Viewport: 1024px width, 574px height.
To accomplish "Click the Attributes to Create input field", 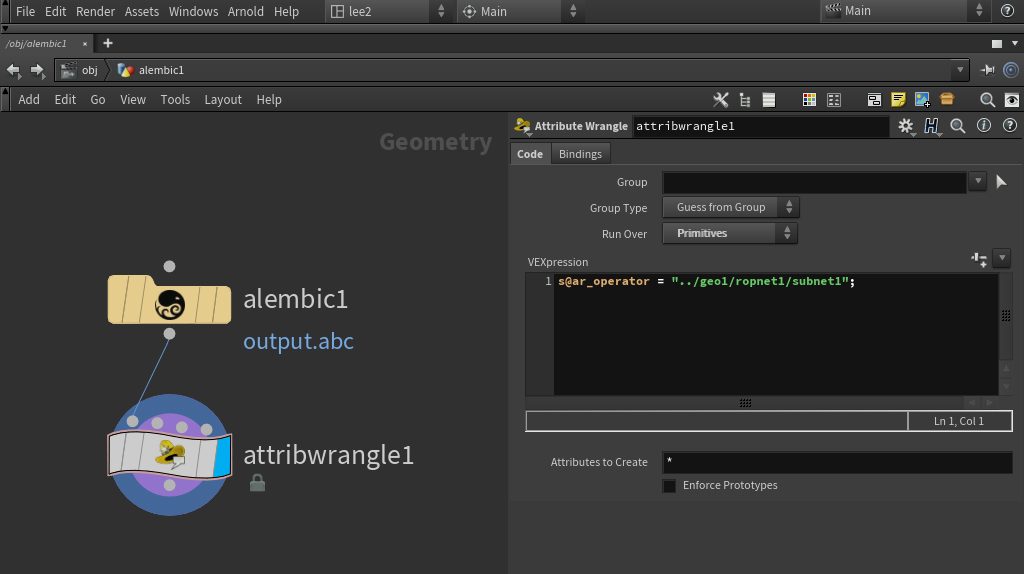I will [836, 463].
